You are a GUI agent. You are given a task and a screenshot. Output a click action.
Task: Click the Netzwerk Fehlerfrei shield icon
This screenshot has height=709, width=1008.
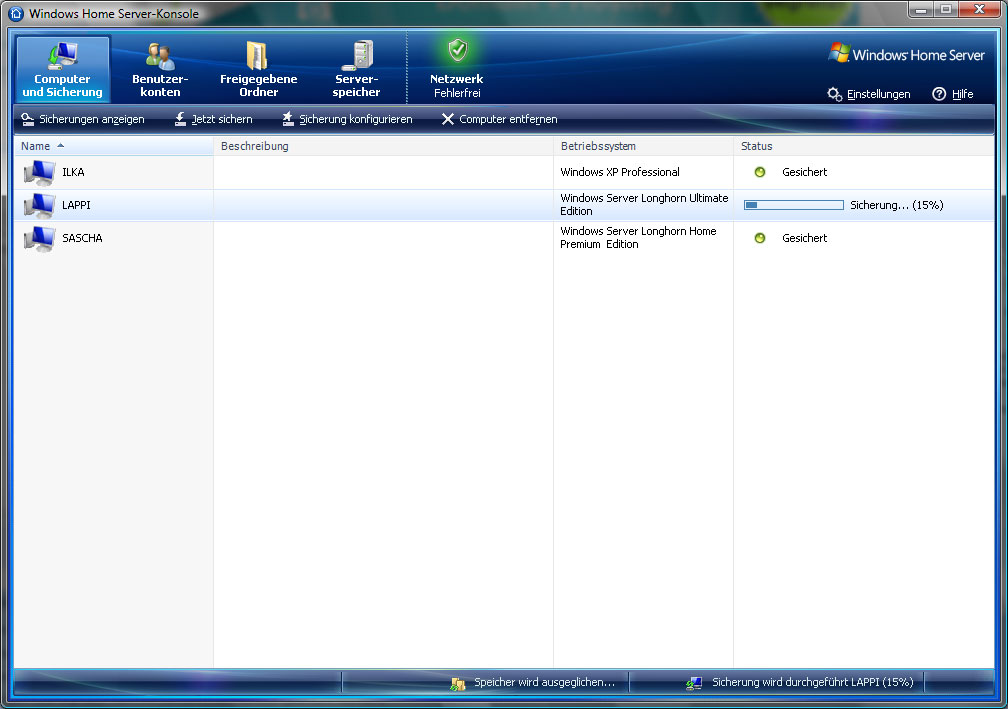(x=458, y=50)
